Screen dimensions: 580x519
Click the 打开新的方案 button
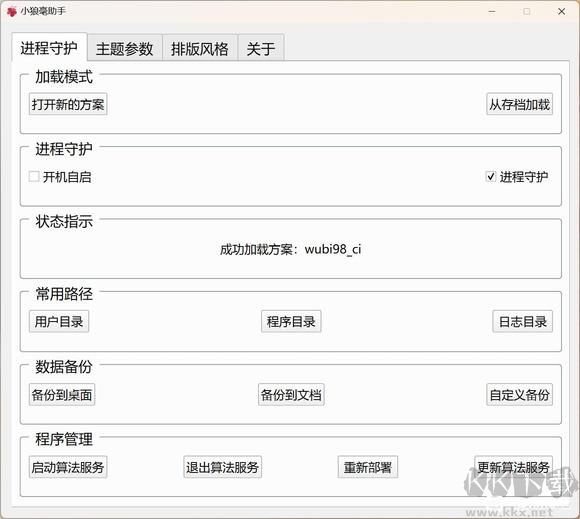click(68, 104)
